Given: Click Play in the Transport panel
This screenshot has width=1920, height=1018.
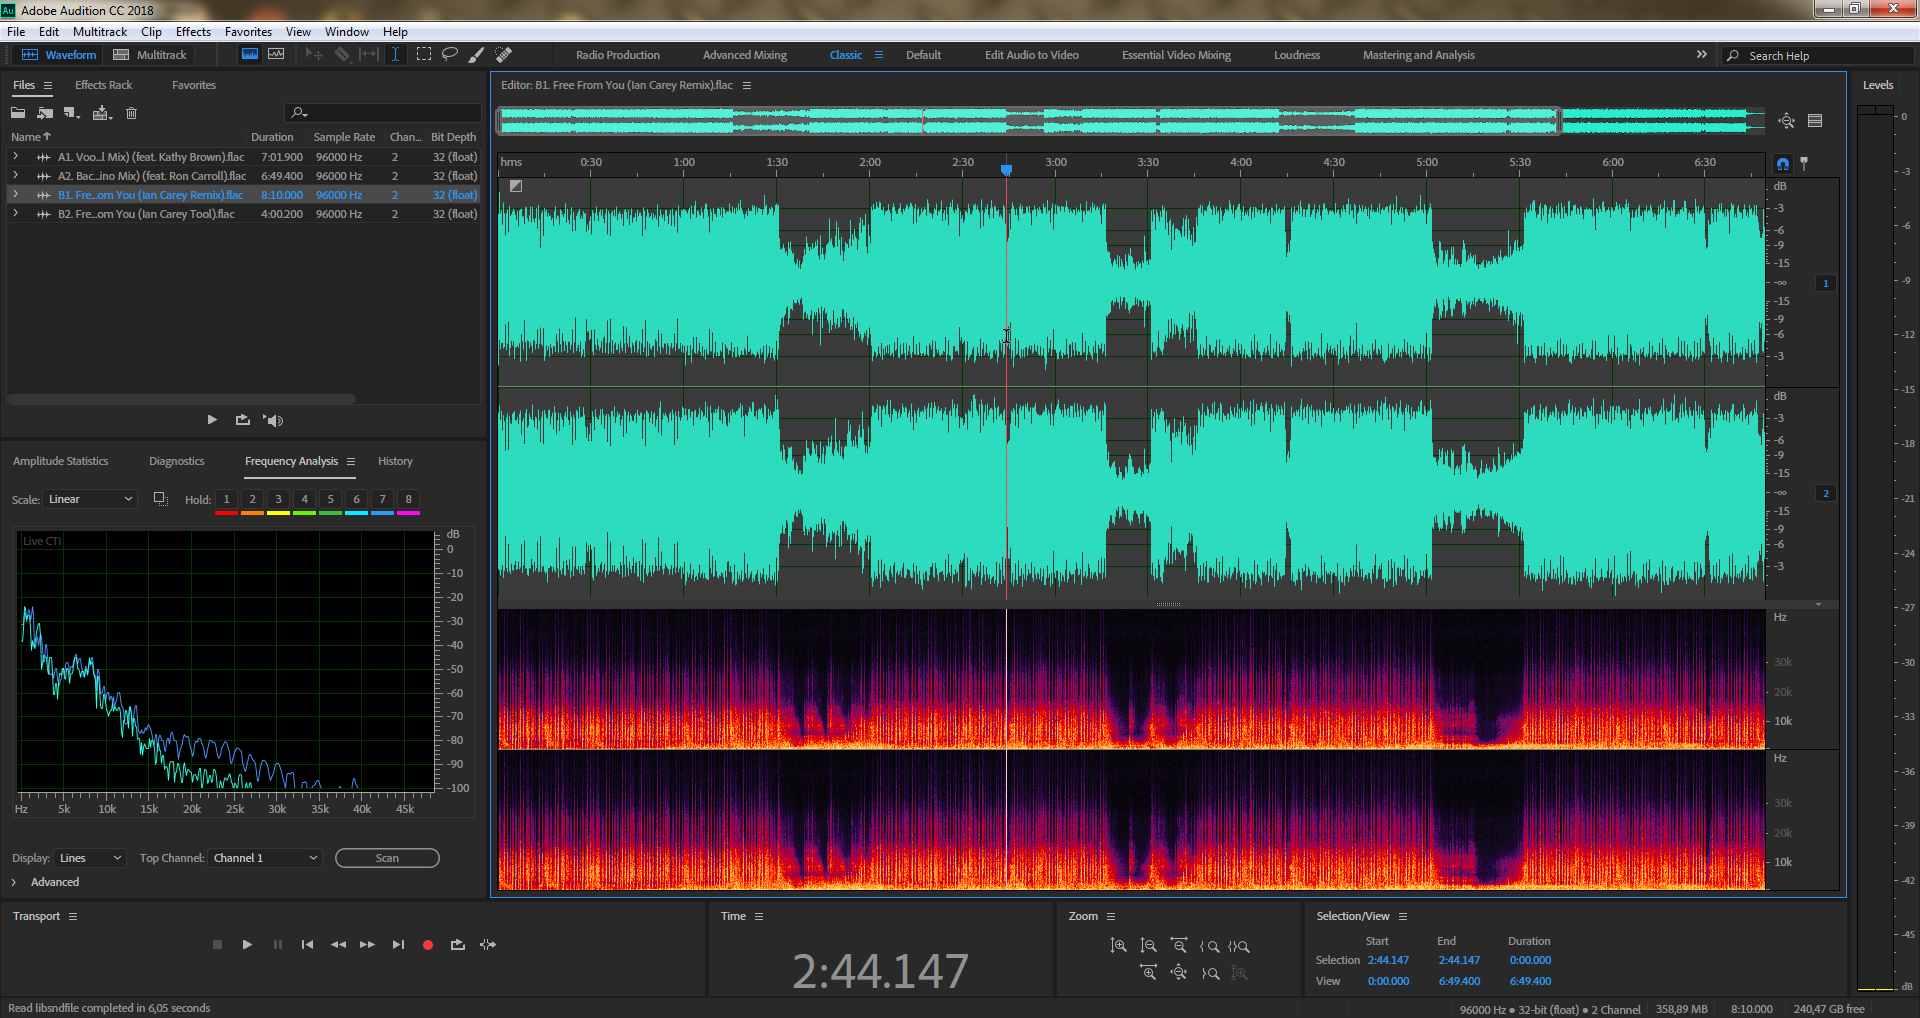Looking at the screenshot, I should [x=247, y=944].
